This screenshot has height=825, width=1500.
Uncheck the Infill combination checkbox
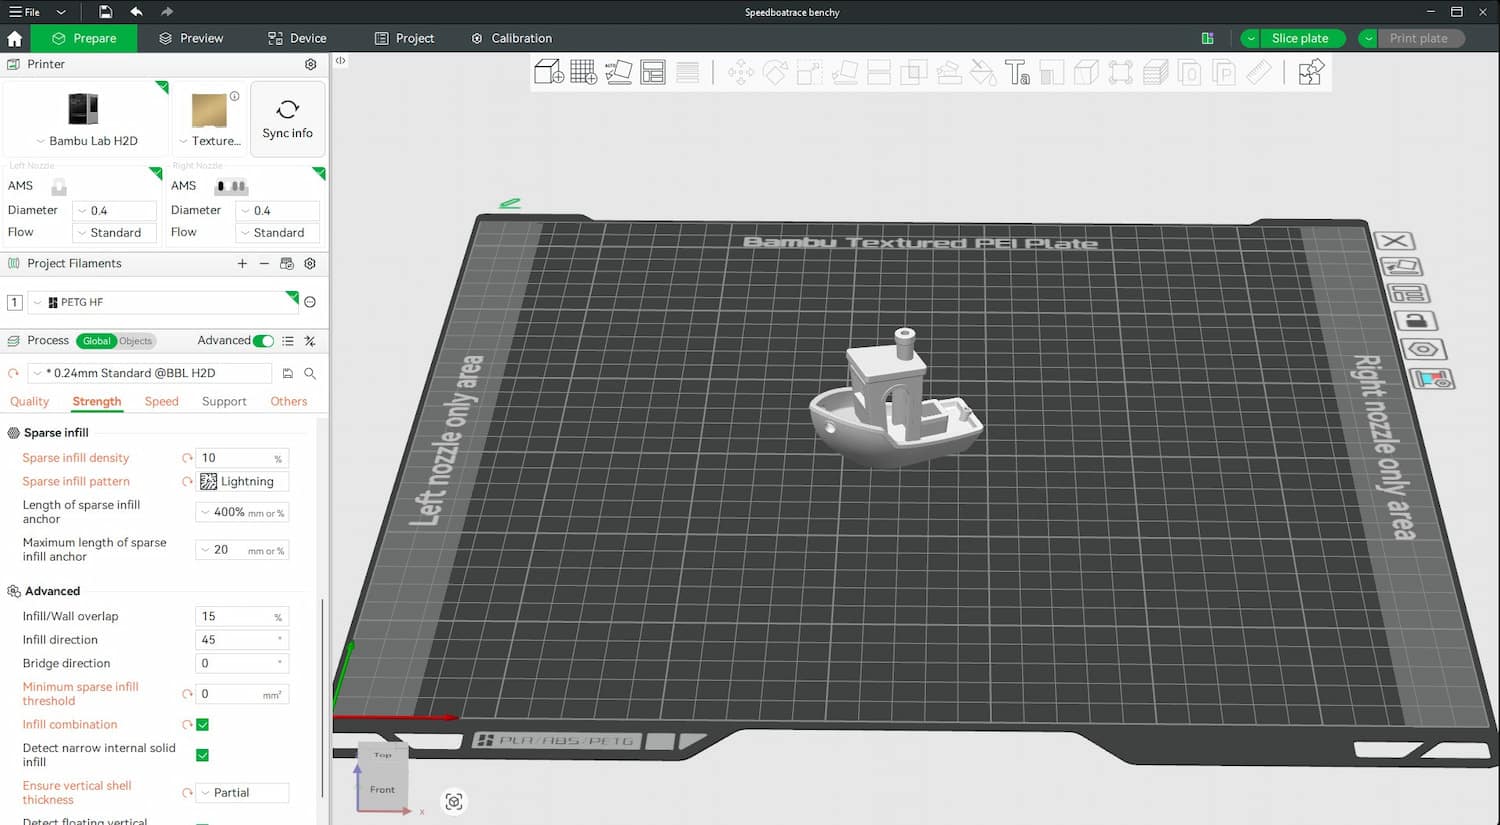pos(203,725)
